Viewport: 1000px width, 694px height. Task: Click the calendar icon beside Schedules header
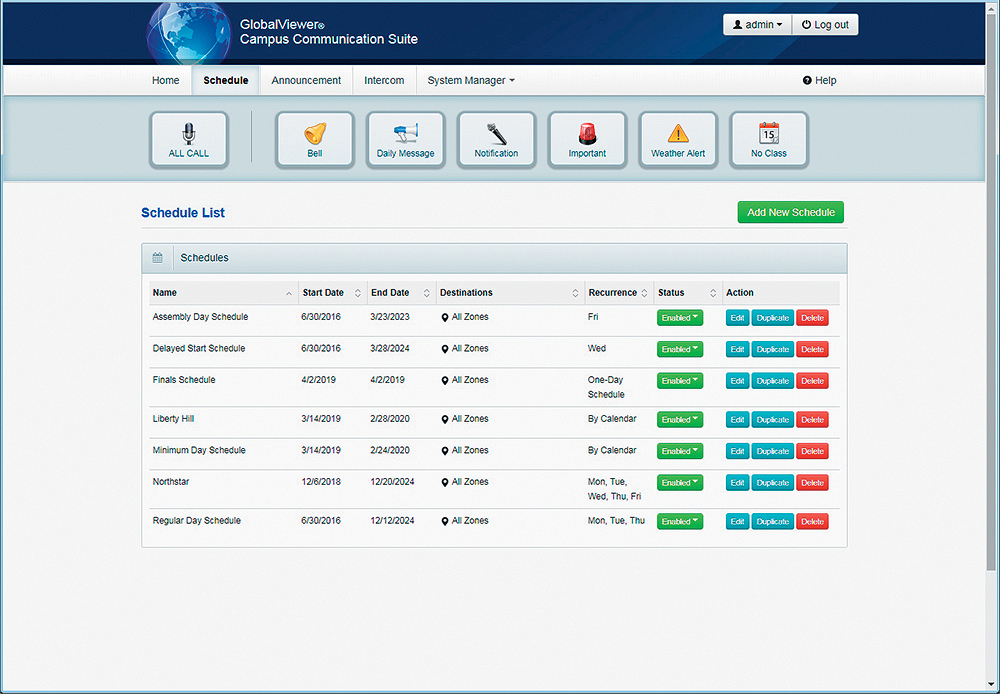157,257
